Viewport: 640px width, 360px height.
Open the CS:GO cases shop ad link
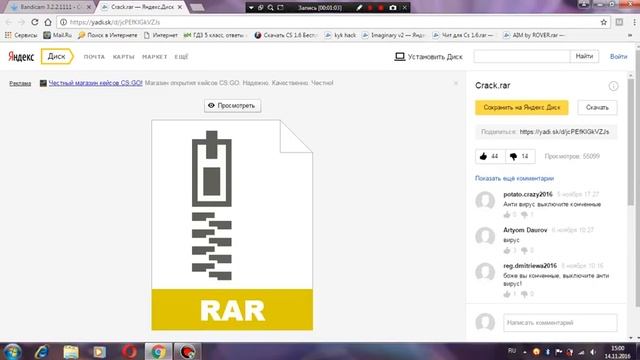(x=96, y=83)
